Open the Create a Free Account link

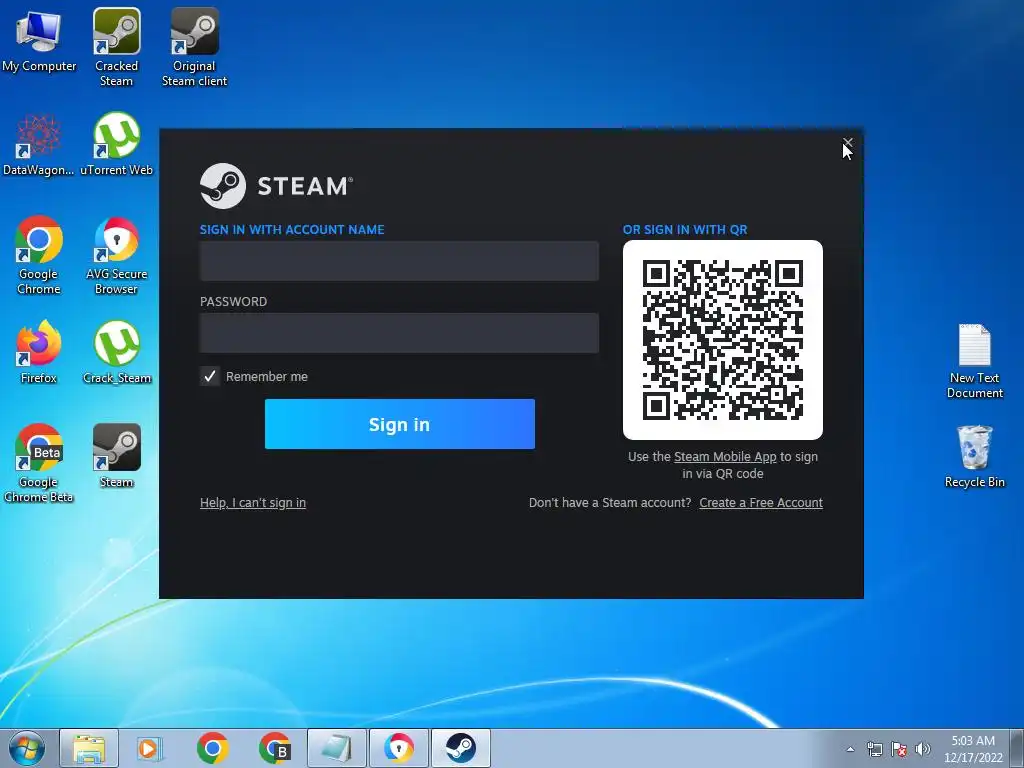761,502
